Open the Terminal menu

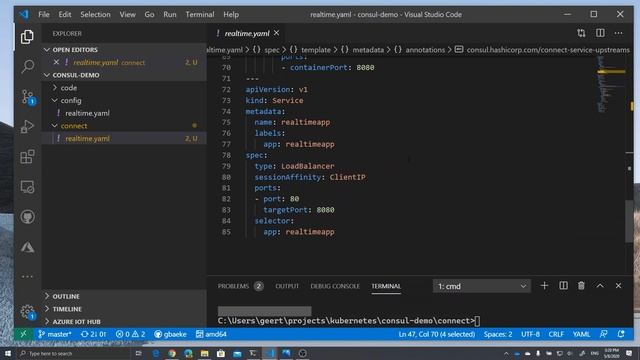[x=200, y=14]
